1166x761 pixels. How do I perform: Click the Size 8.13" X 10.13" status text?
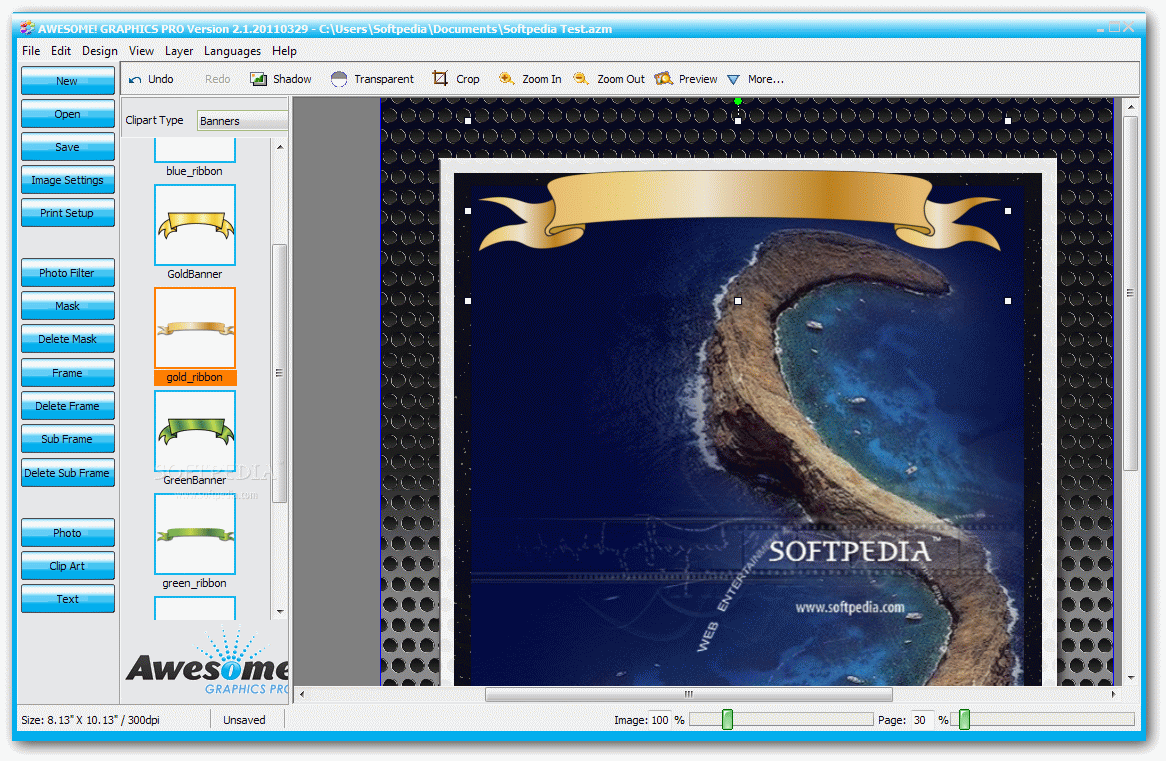pos(90,720)
